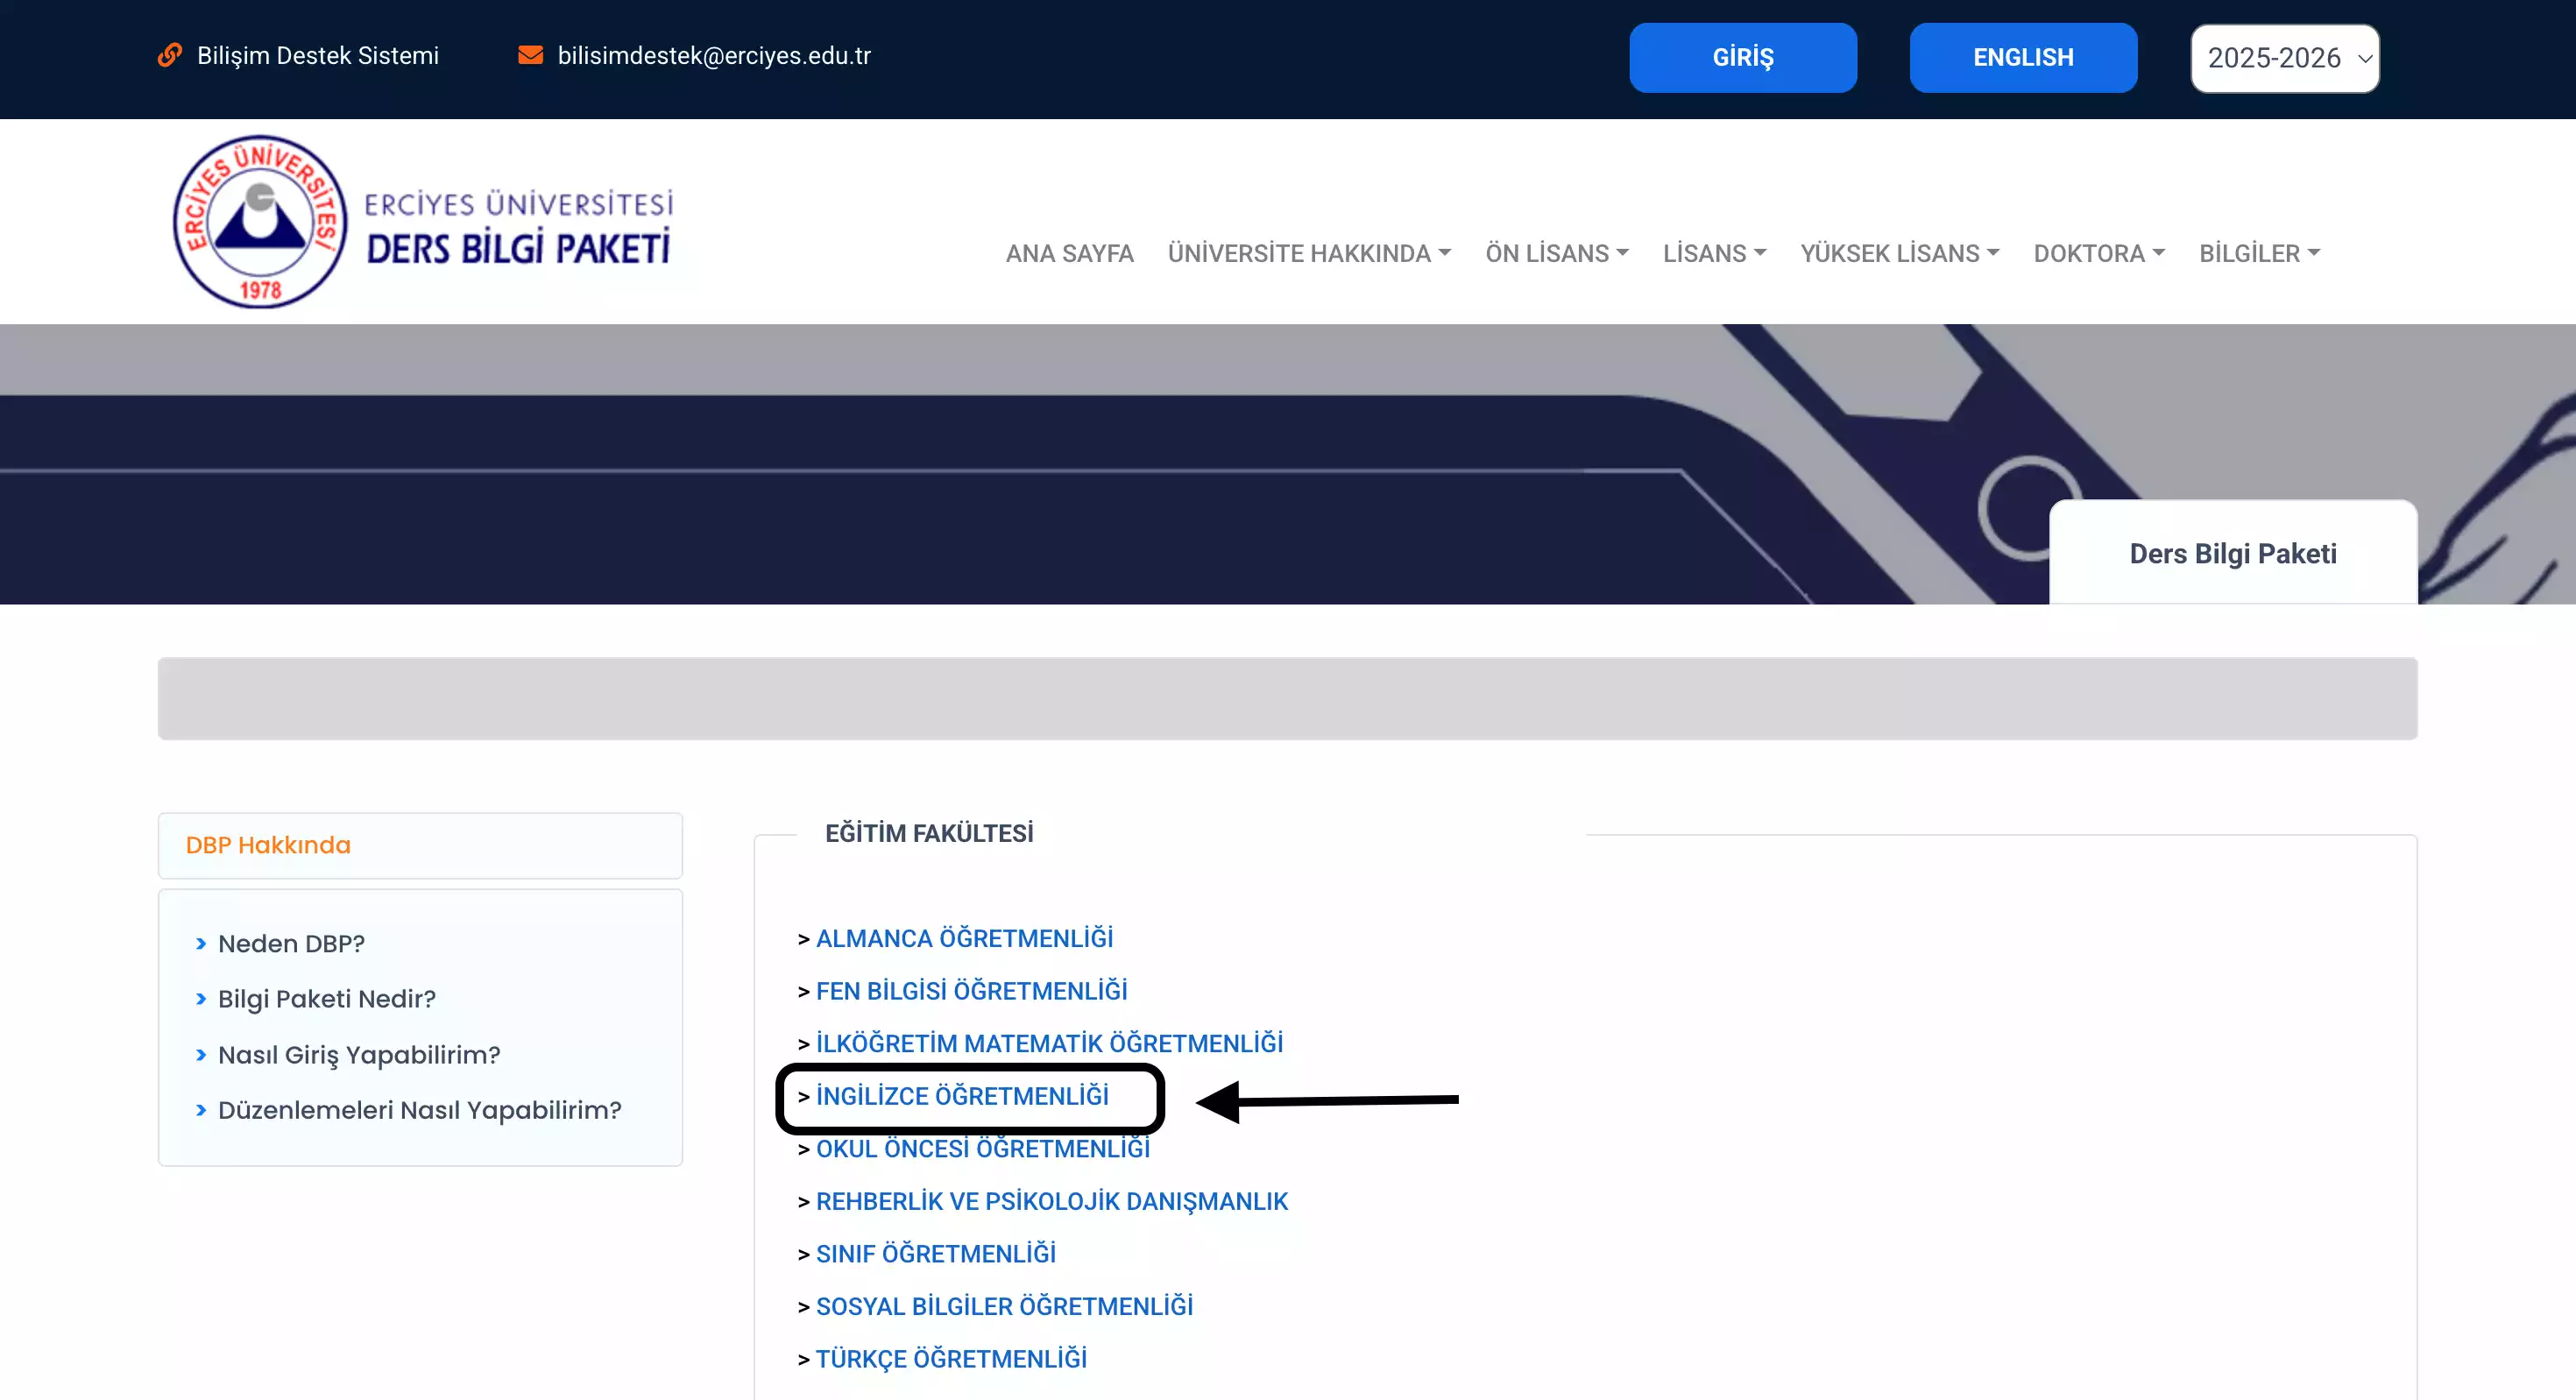2576x1400 pixels.
Task: Click the orange envelope email icon
Action: click(530, 55)
